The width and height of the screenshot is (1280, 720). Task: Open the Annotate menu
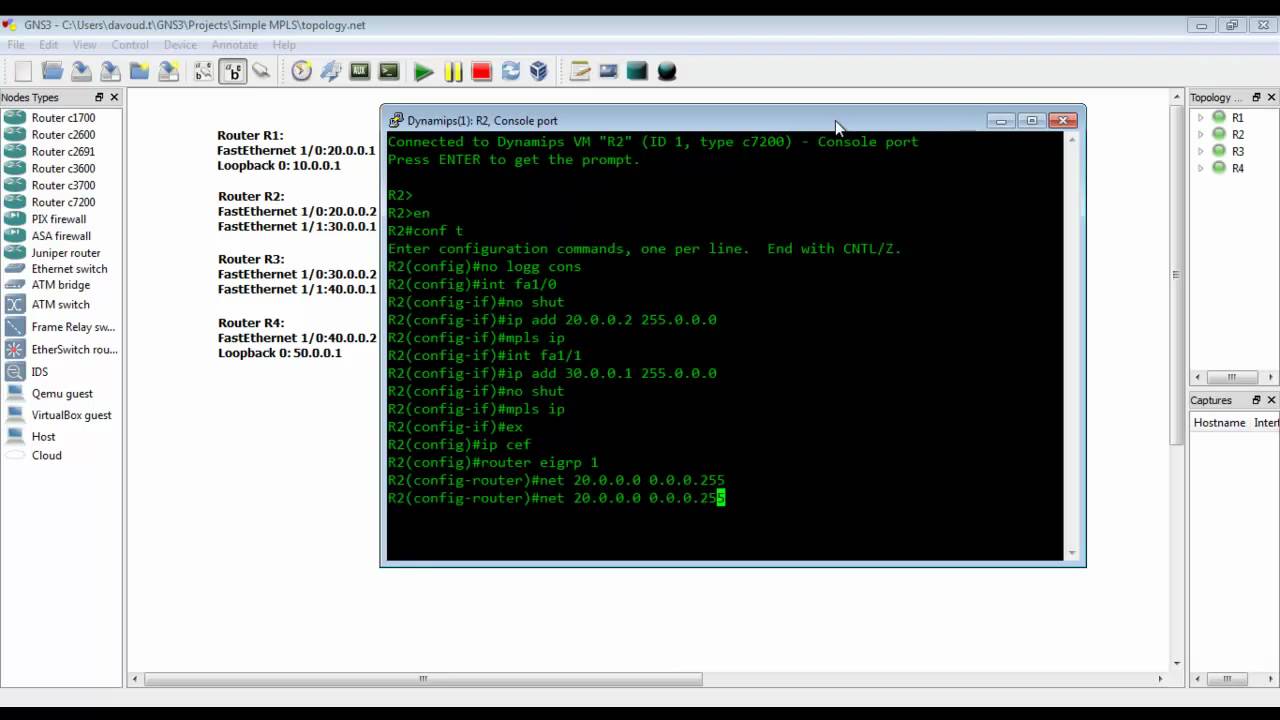(x=235, y=44)
